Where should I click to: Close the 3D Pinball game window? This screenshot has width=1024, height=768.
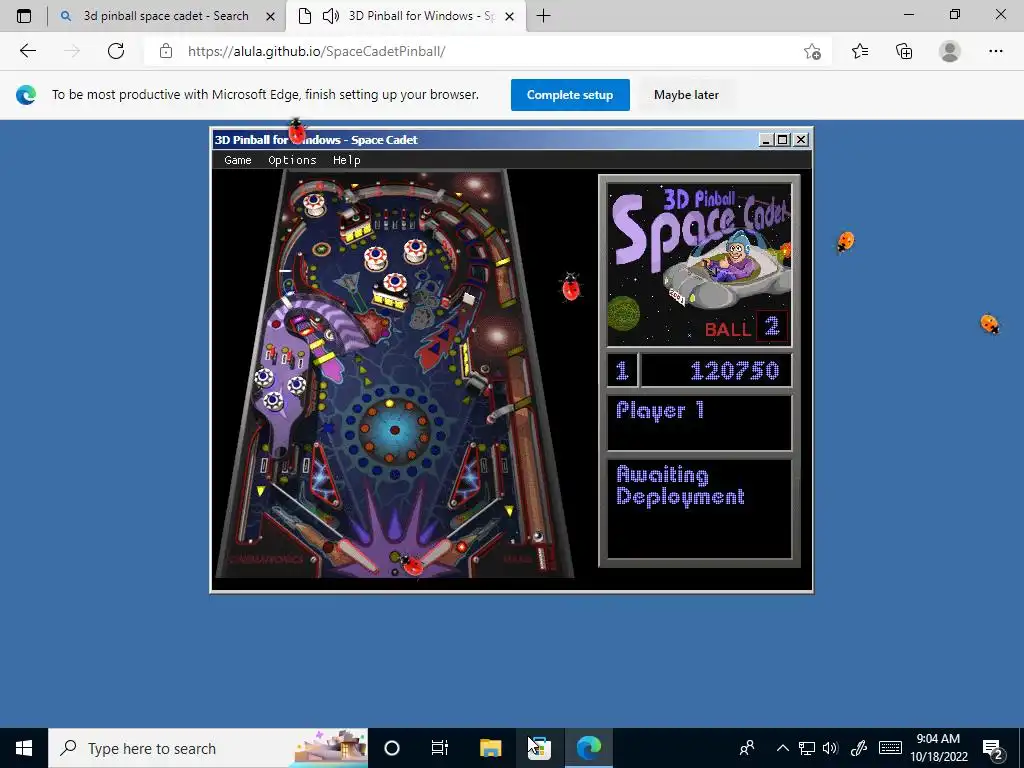801,140
